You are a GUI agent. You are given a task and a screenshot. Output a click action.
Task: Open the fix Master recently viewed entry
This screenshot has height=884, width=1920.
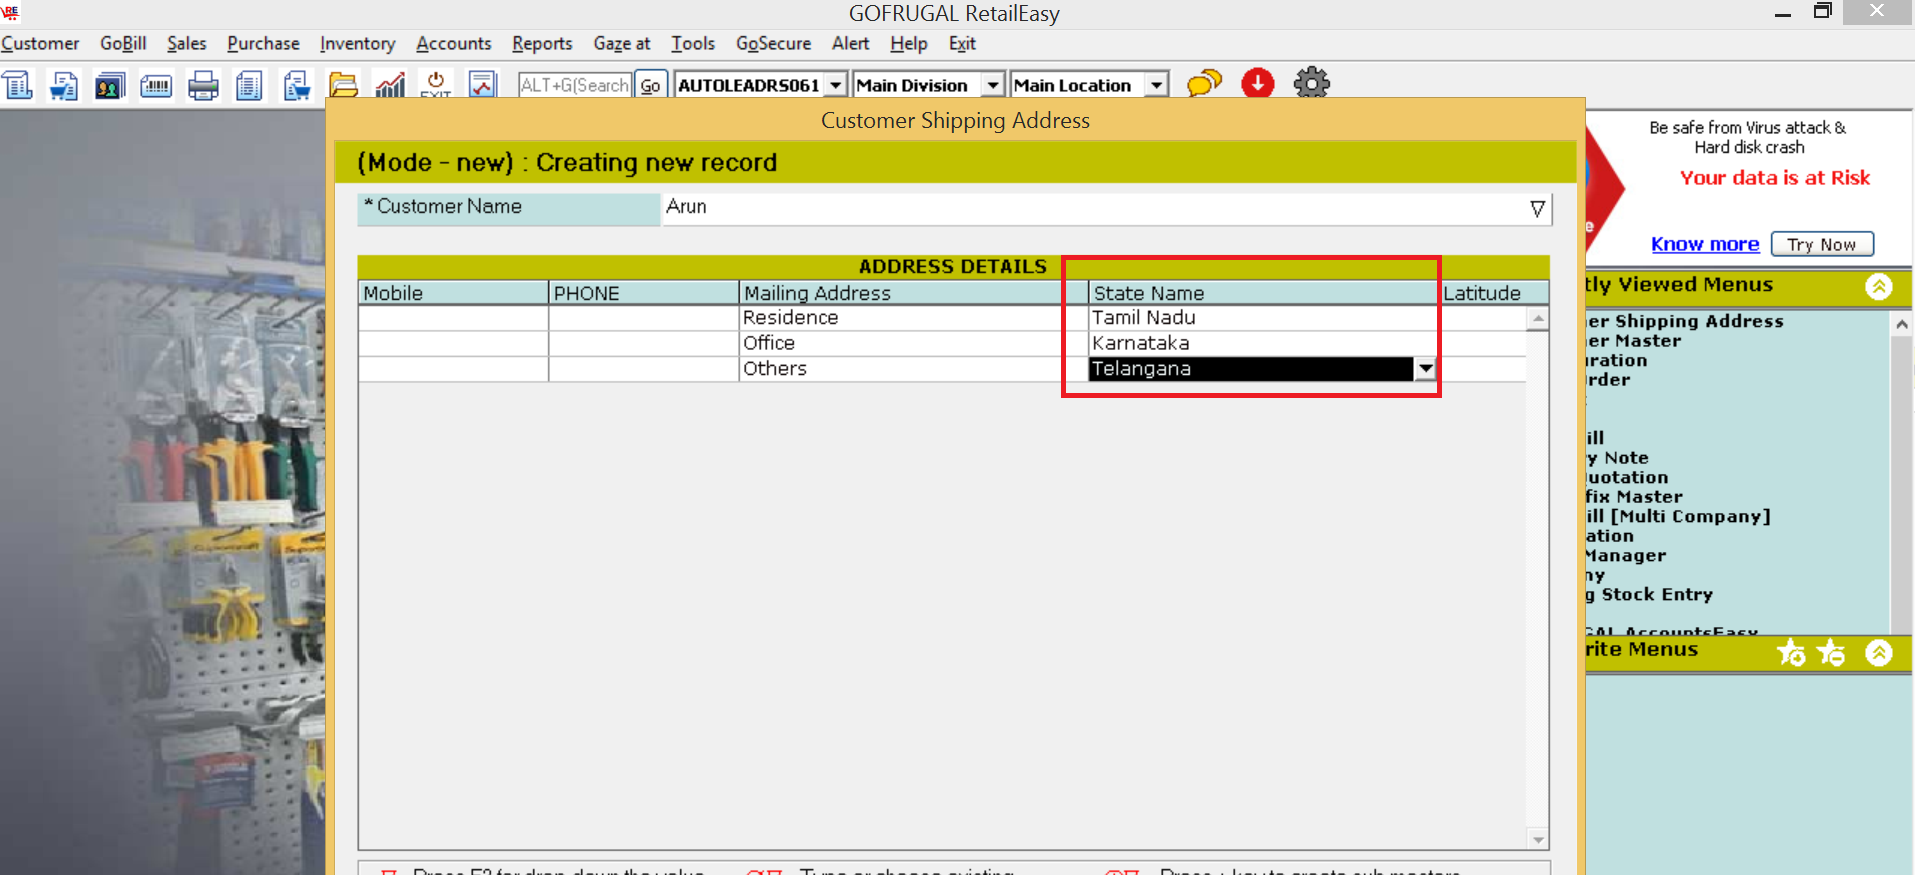coord(1634,497)
